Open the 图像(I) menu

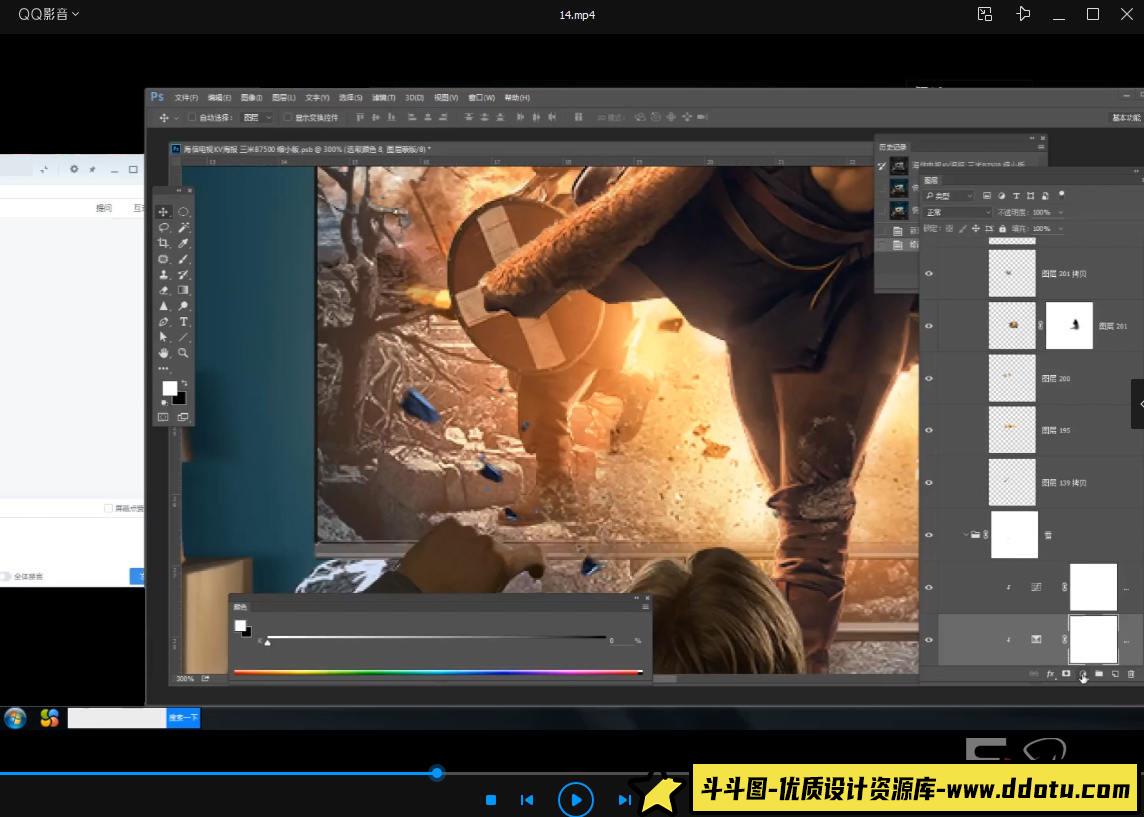[251, 98]
